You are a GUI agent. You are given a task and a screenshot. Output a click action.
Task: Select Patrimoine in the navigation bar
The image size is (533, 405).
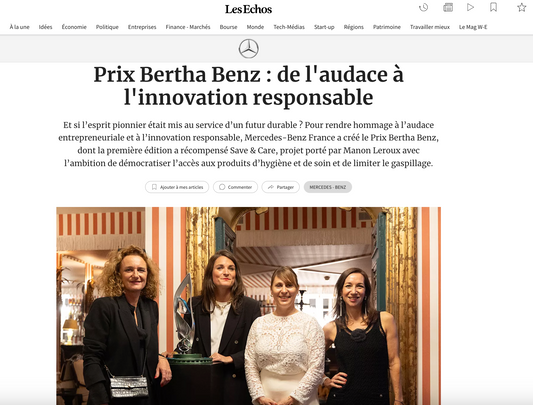[387, 27]
